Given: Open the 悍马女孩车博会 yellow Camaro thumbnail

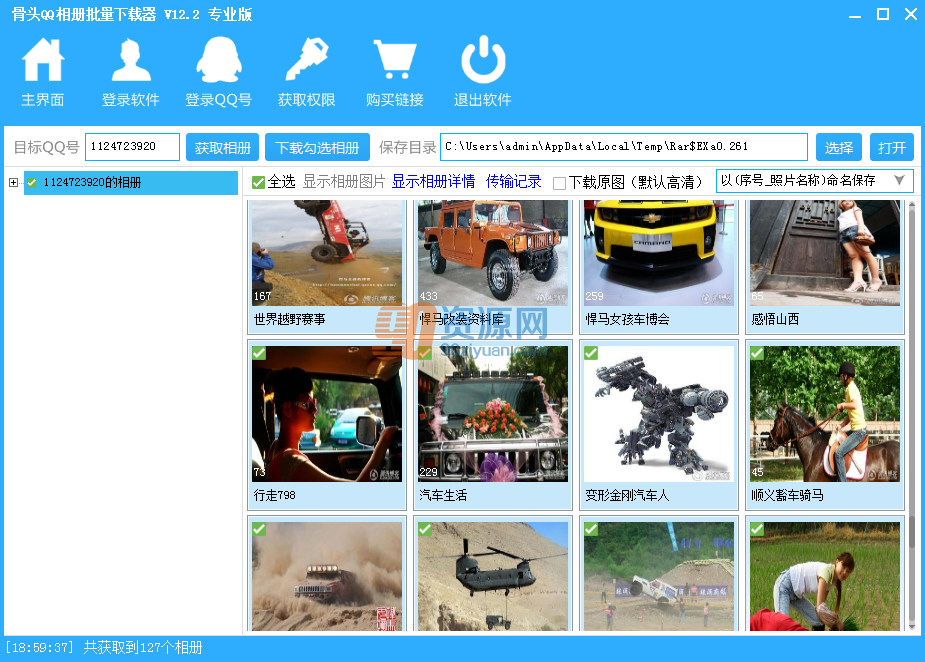Looking at the screenshot, I should click(659, 253).
